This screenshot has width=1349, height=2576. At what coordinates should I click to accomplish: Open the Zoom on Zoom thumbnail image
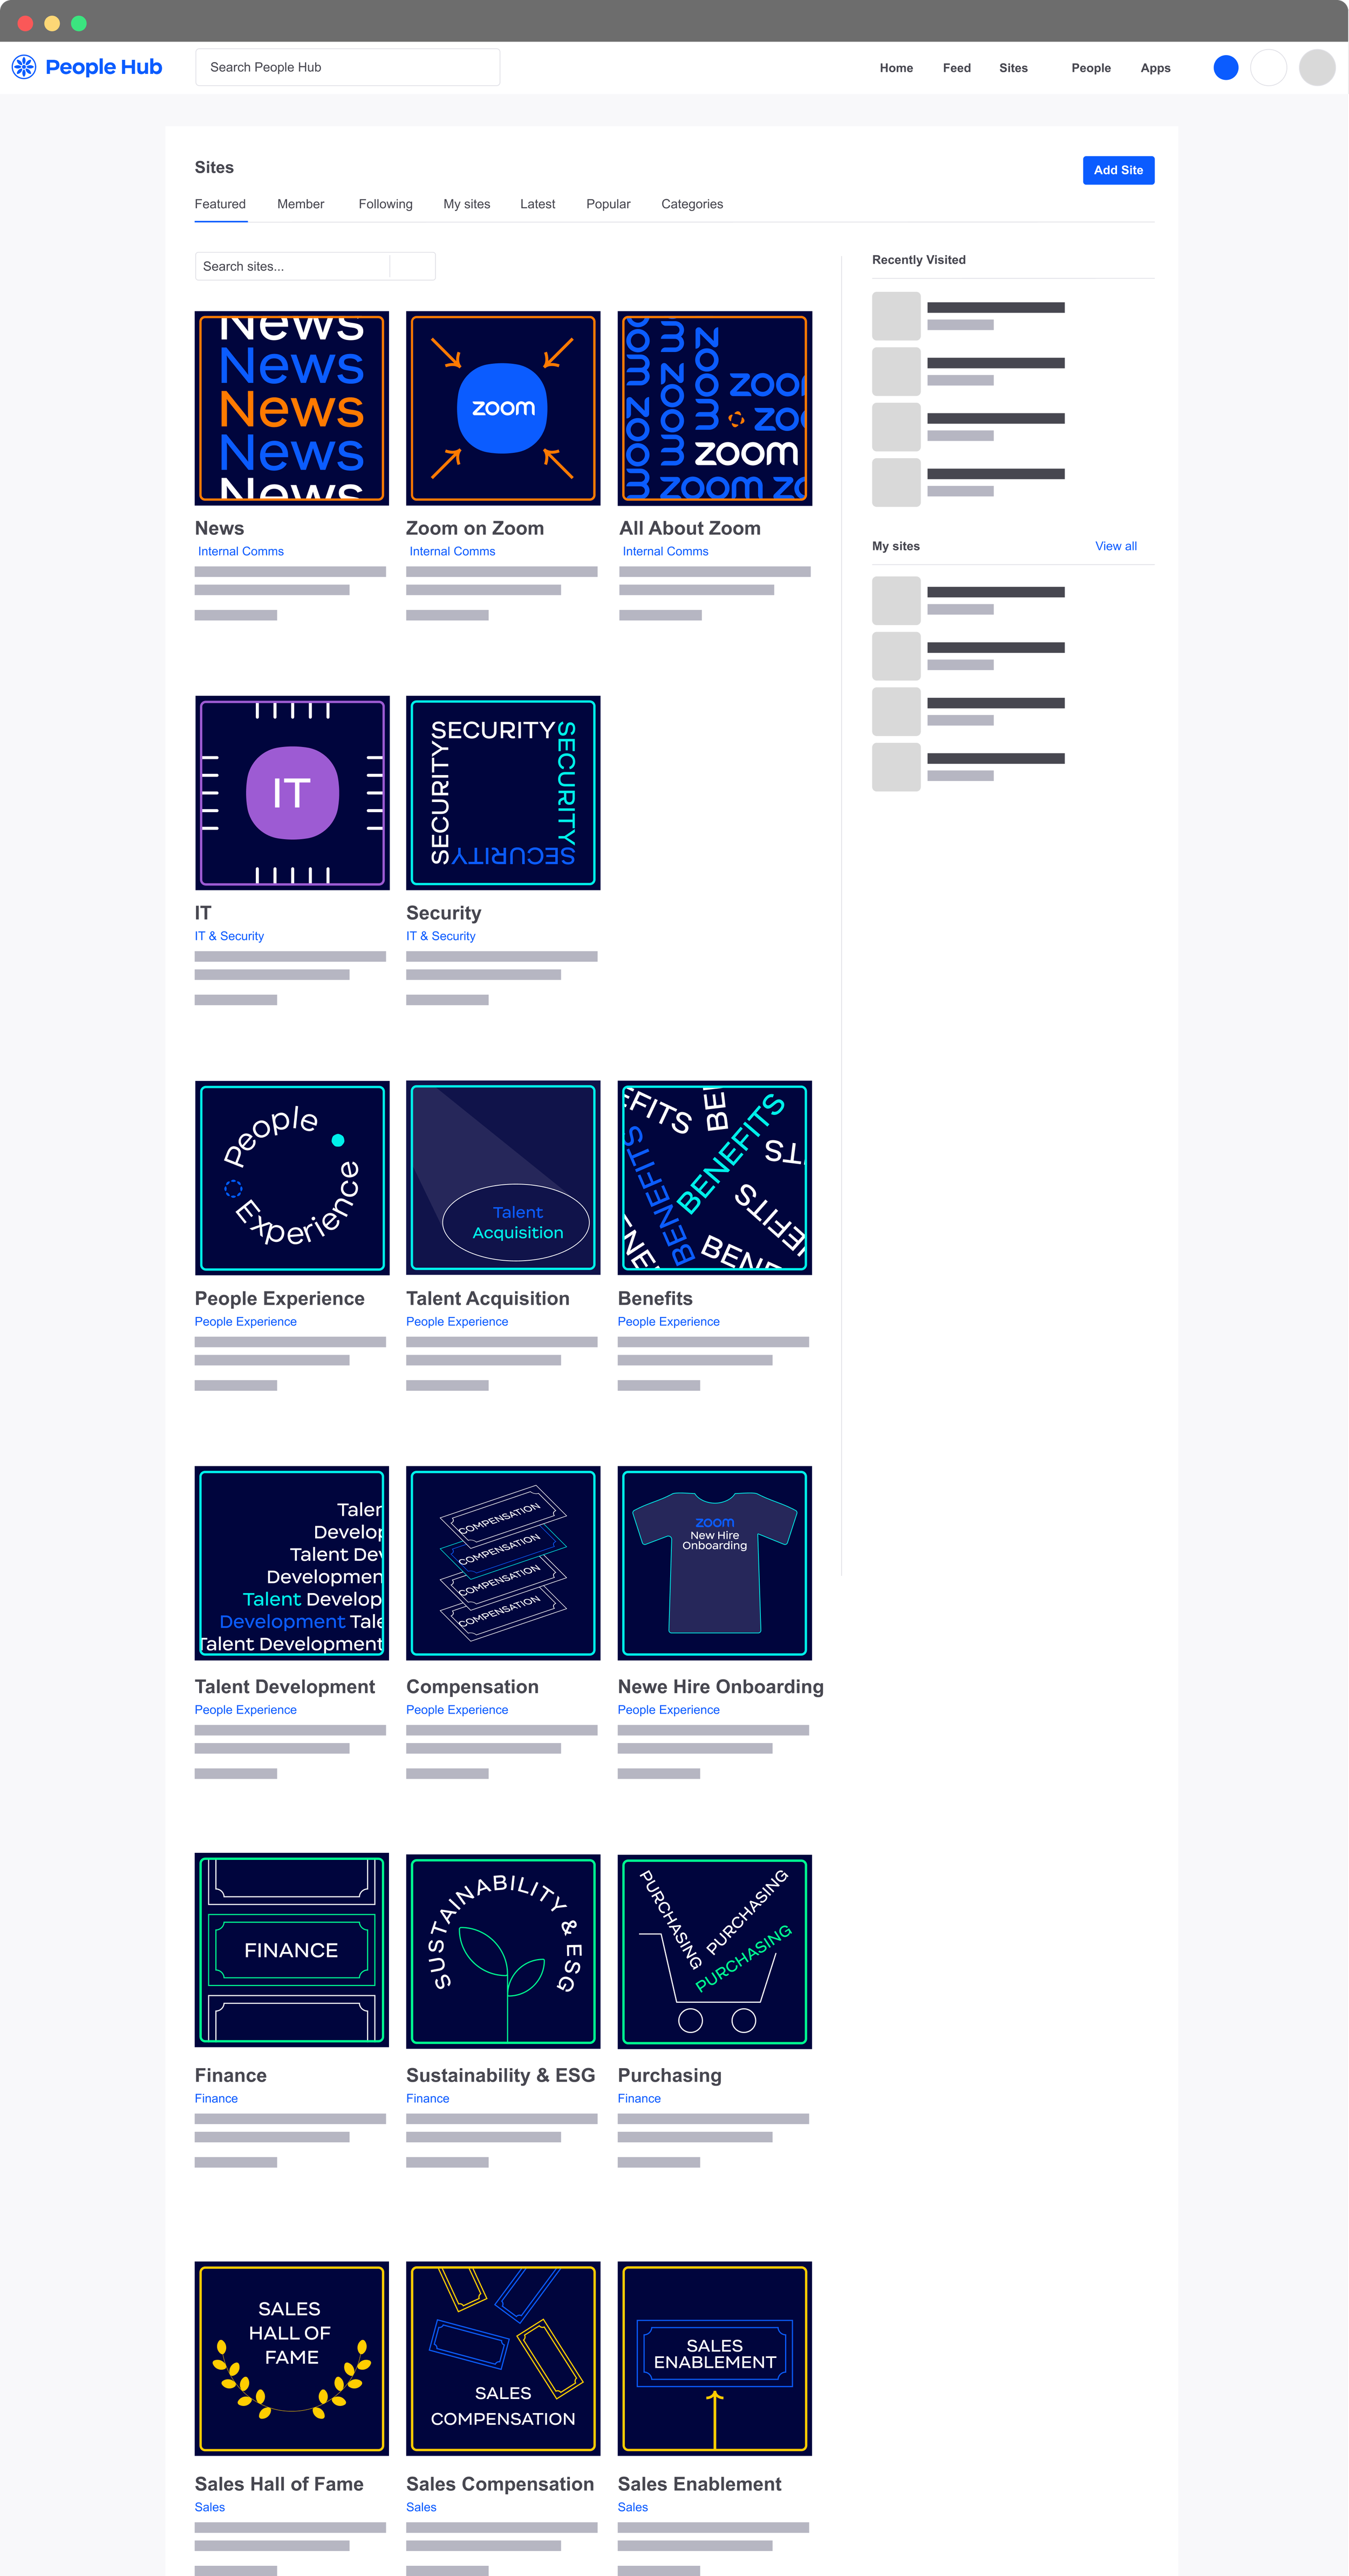503,408
